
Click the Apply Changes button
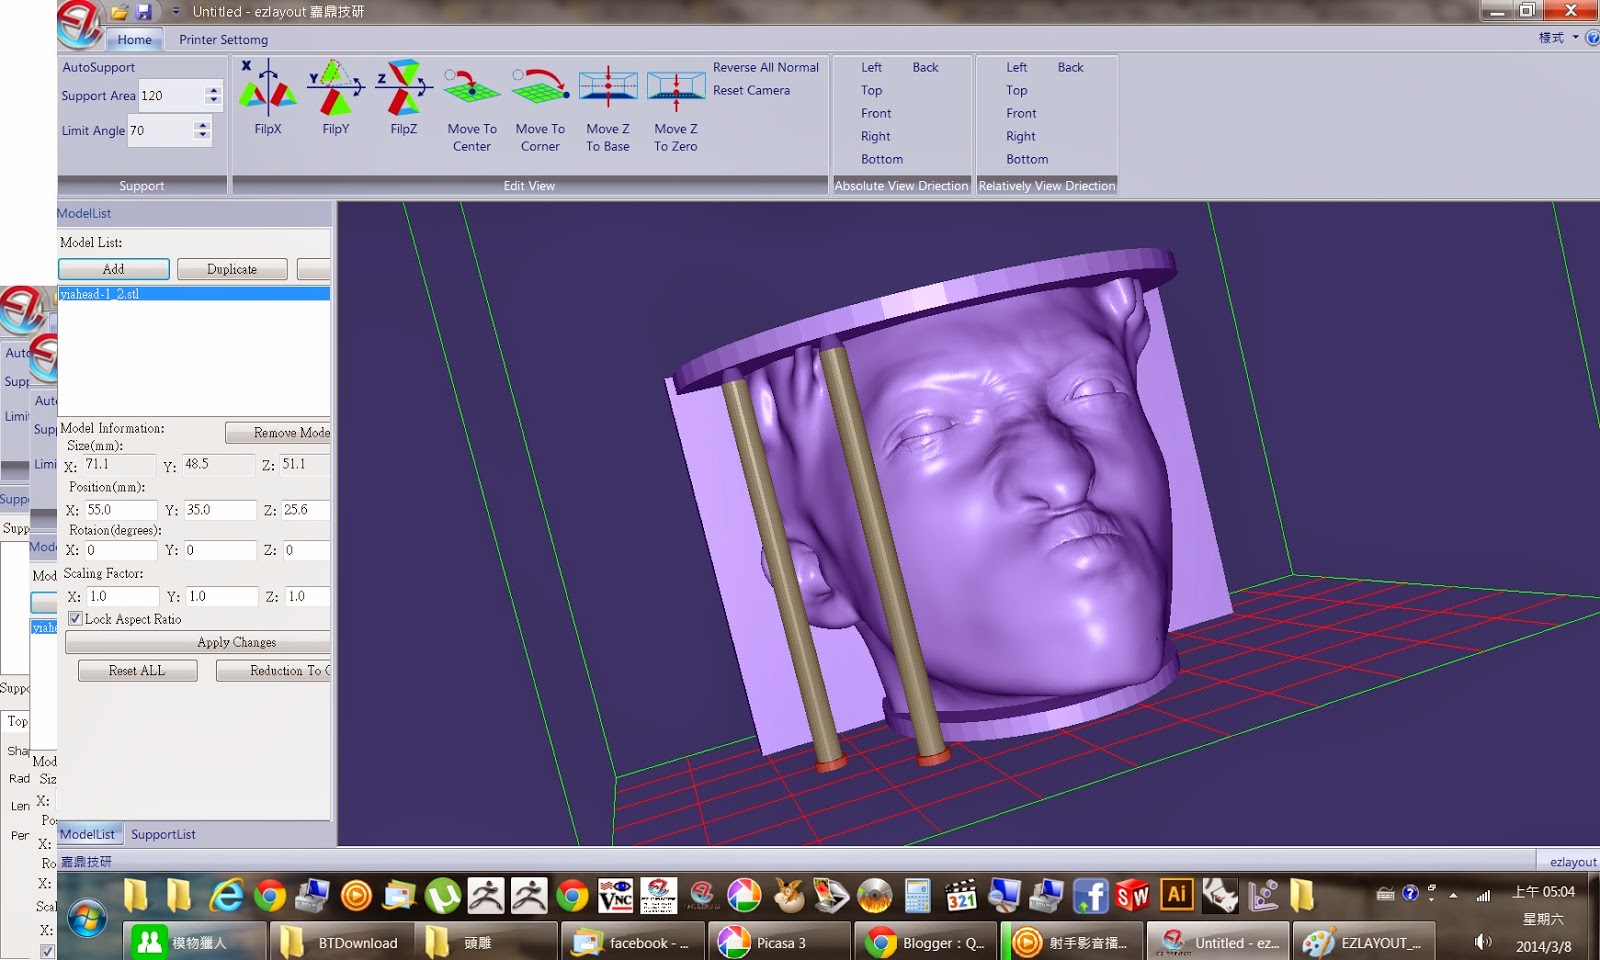pos(198,642)
